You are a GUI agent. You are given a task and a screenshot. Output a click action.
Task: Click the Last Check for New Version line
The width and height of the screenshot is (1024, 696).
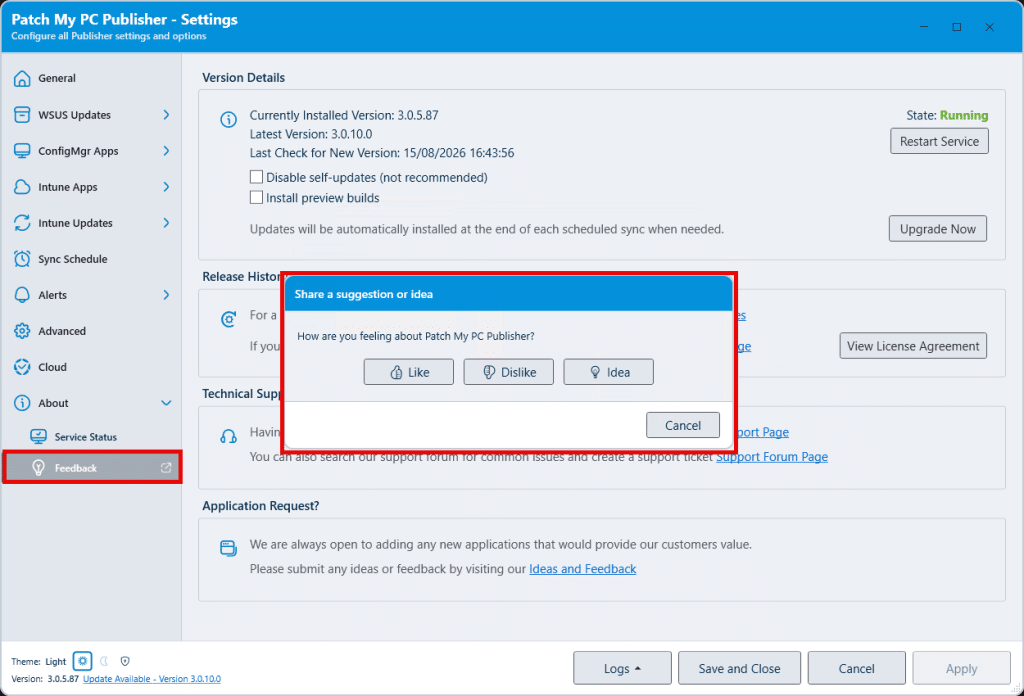(x=382, y=153)
